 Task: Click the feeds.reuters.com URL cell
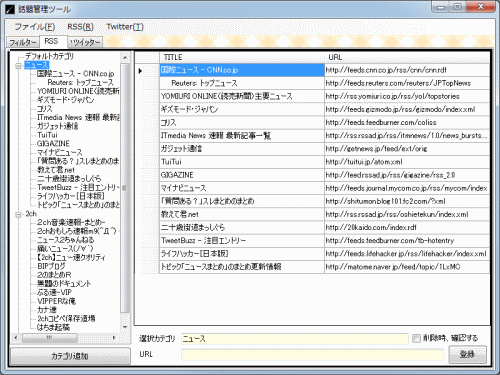tap(407, 83)
